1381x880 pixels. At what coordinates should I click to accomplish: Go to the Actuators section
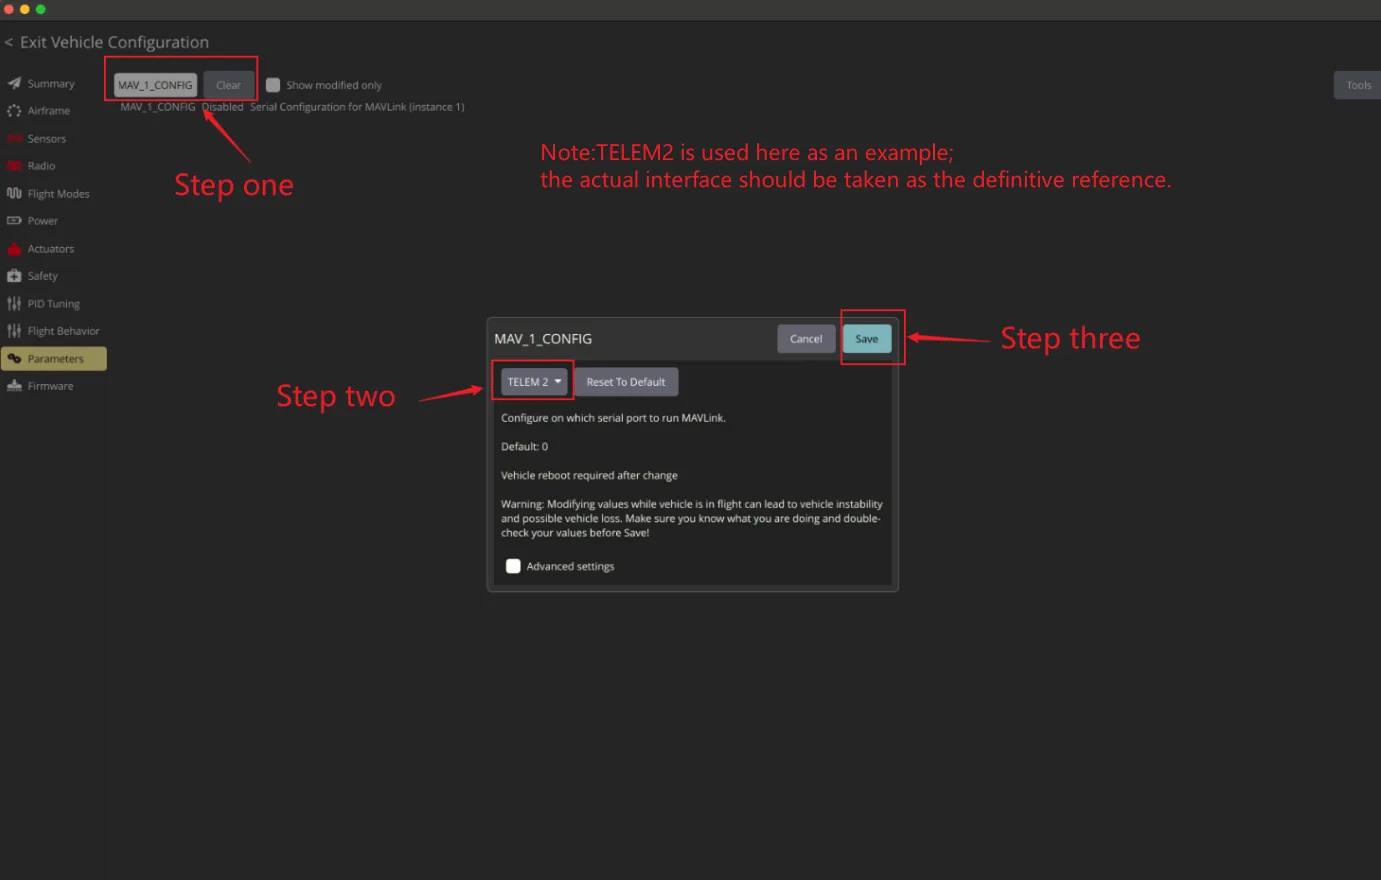54,248
